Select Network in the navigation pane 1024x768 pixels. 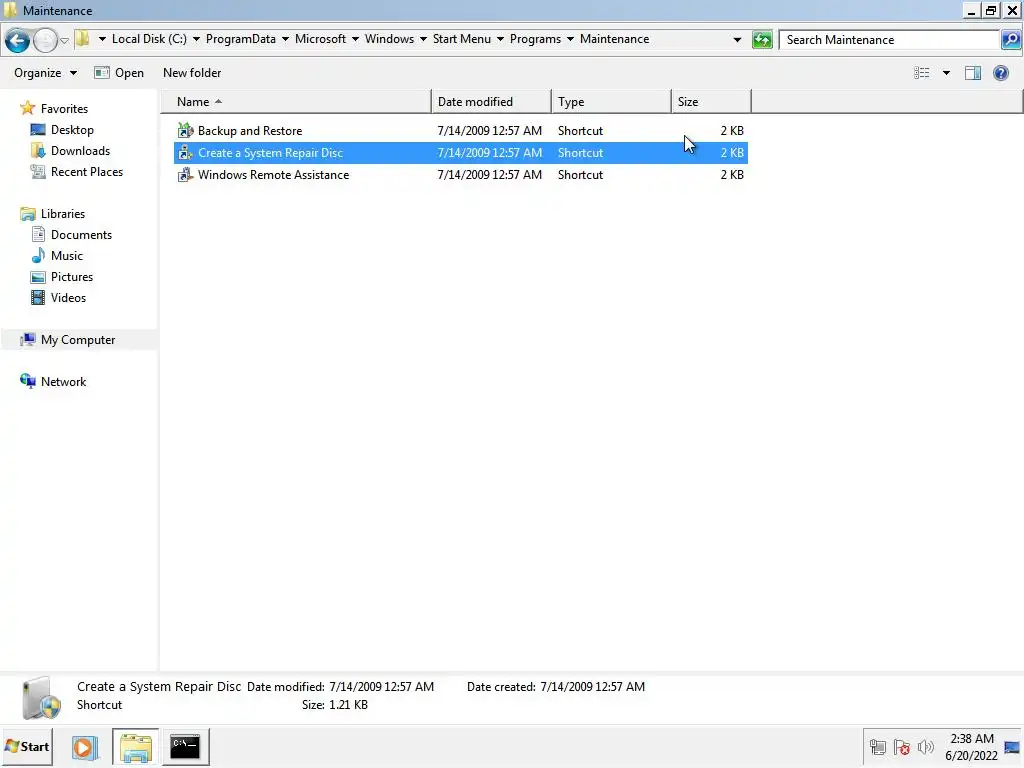(x=63, y=381)
